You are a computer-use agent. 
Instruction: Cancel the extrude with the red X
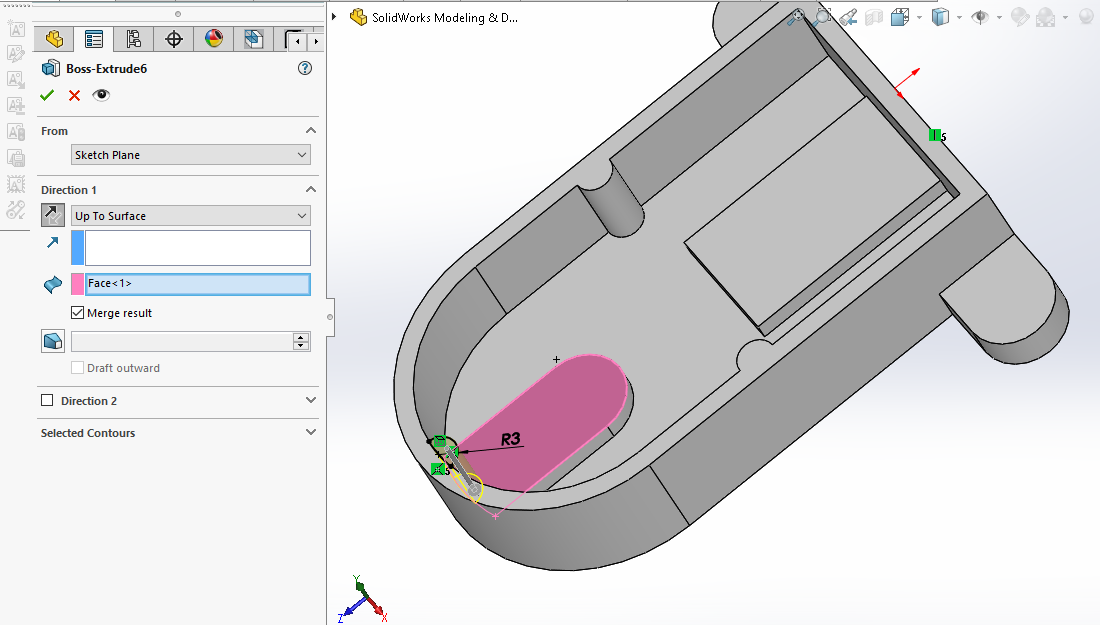point(74,95)
